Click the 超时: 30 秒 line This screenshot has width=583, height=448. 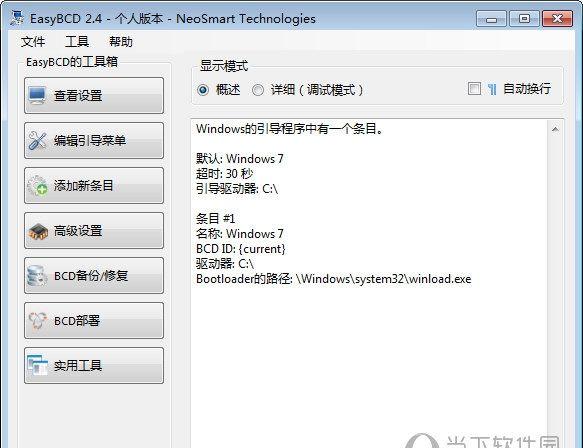tap(225, 174)
